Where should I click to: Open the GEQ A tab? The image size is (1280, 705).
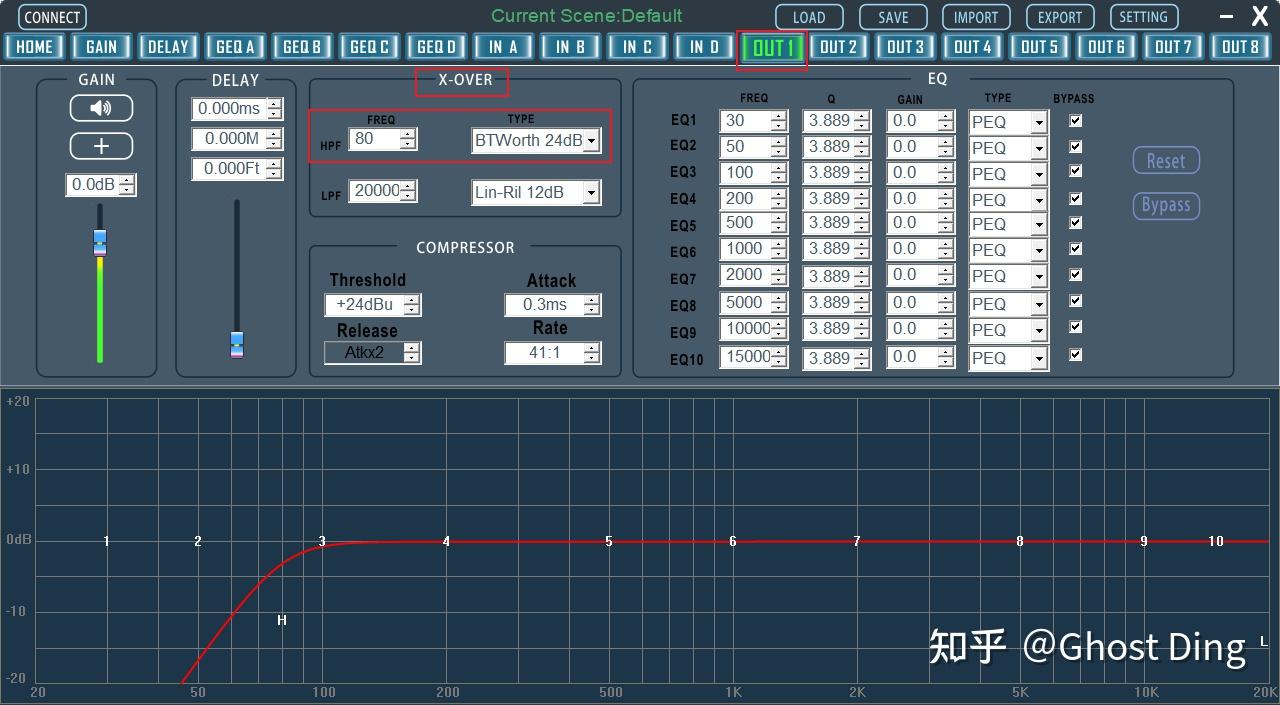tap(234, 46)
